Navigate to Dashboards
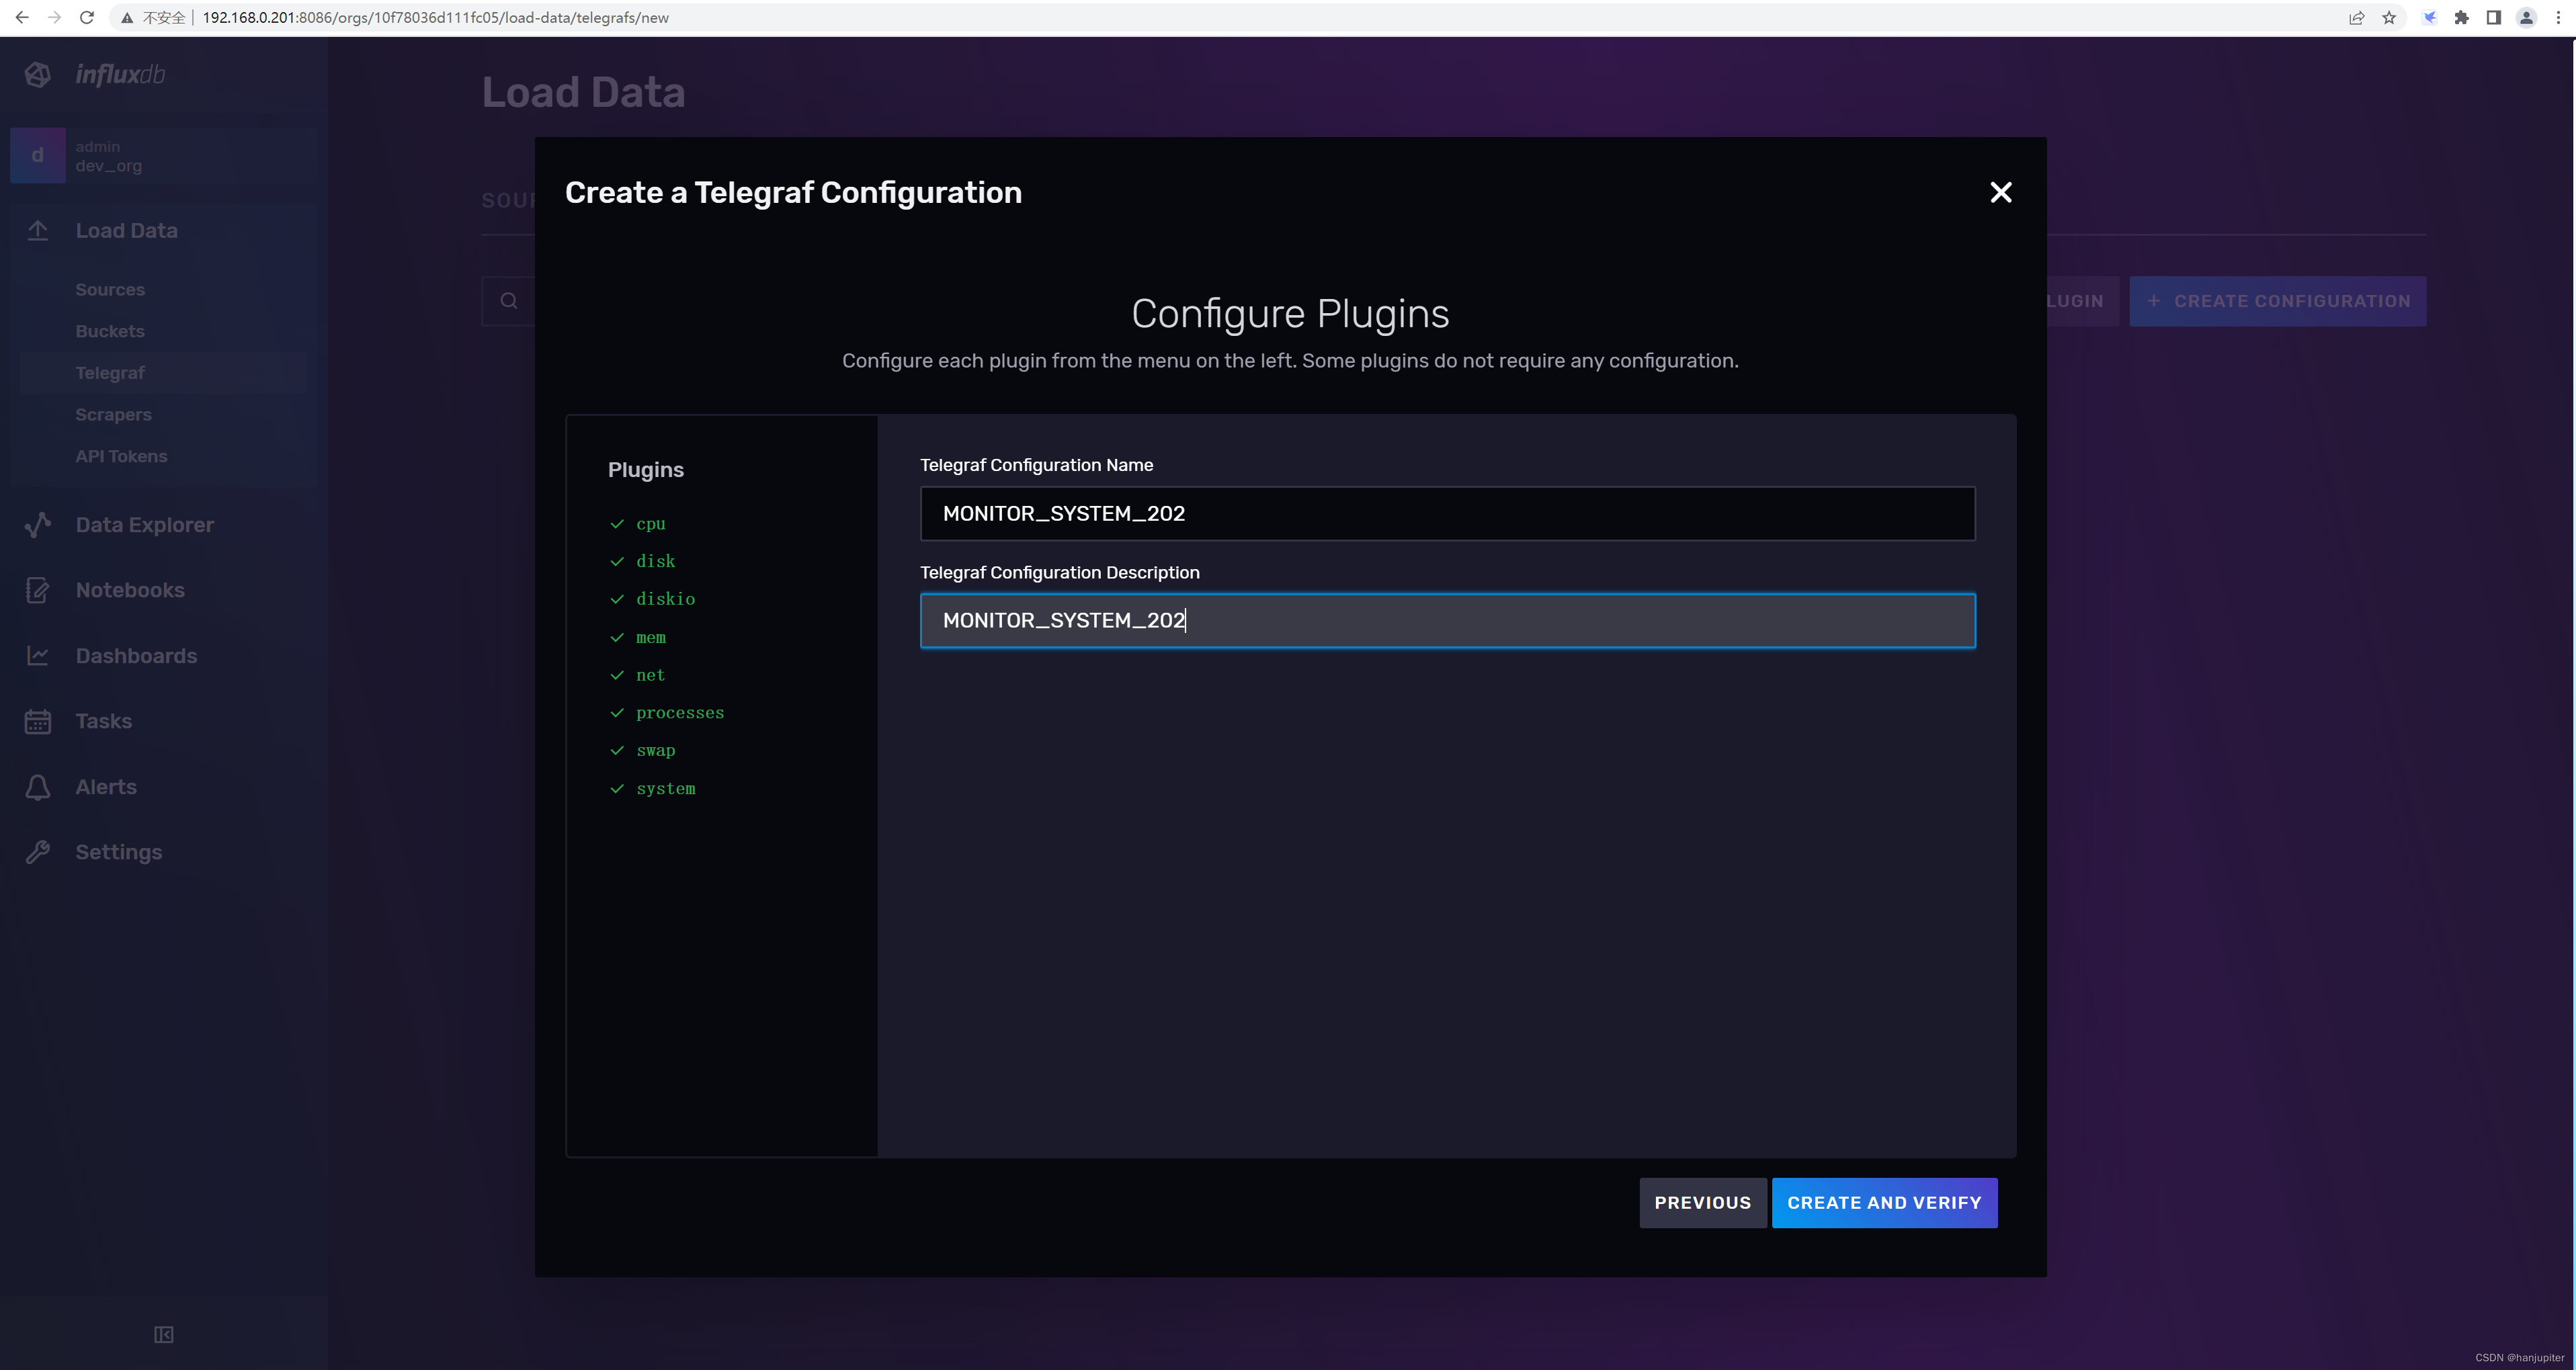 [x=136, y=656]
